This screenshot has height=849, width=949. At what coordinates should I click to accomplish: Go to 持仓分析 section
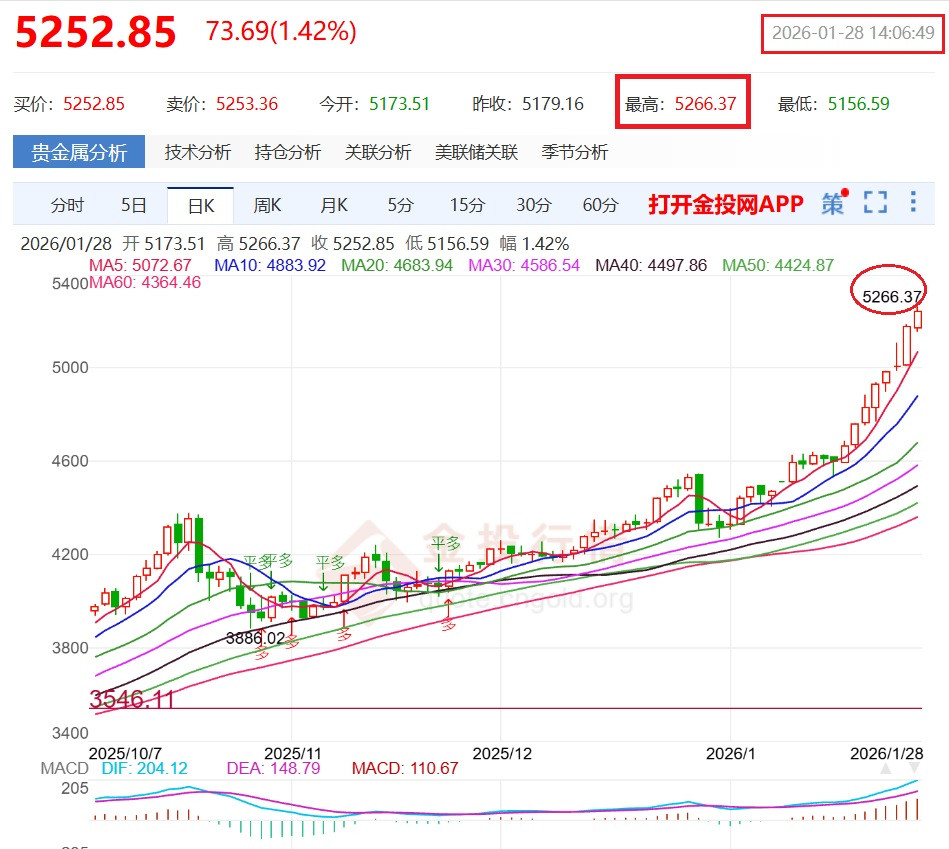click(288, 152)
